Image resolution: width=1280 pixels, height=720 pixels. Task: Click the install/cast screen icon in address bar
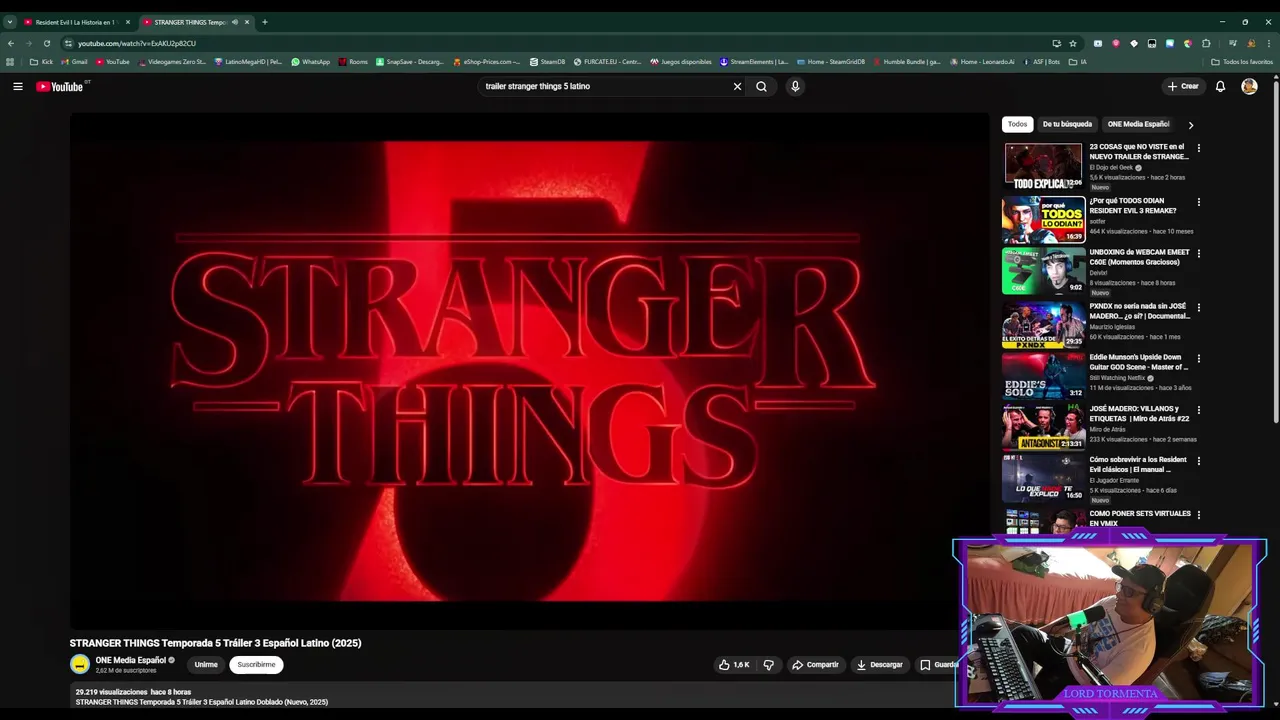[x=1056, y=43]
